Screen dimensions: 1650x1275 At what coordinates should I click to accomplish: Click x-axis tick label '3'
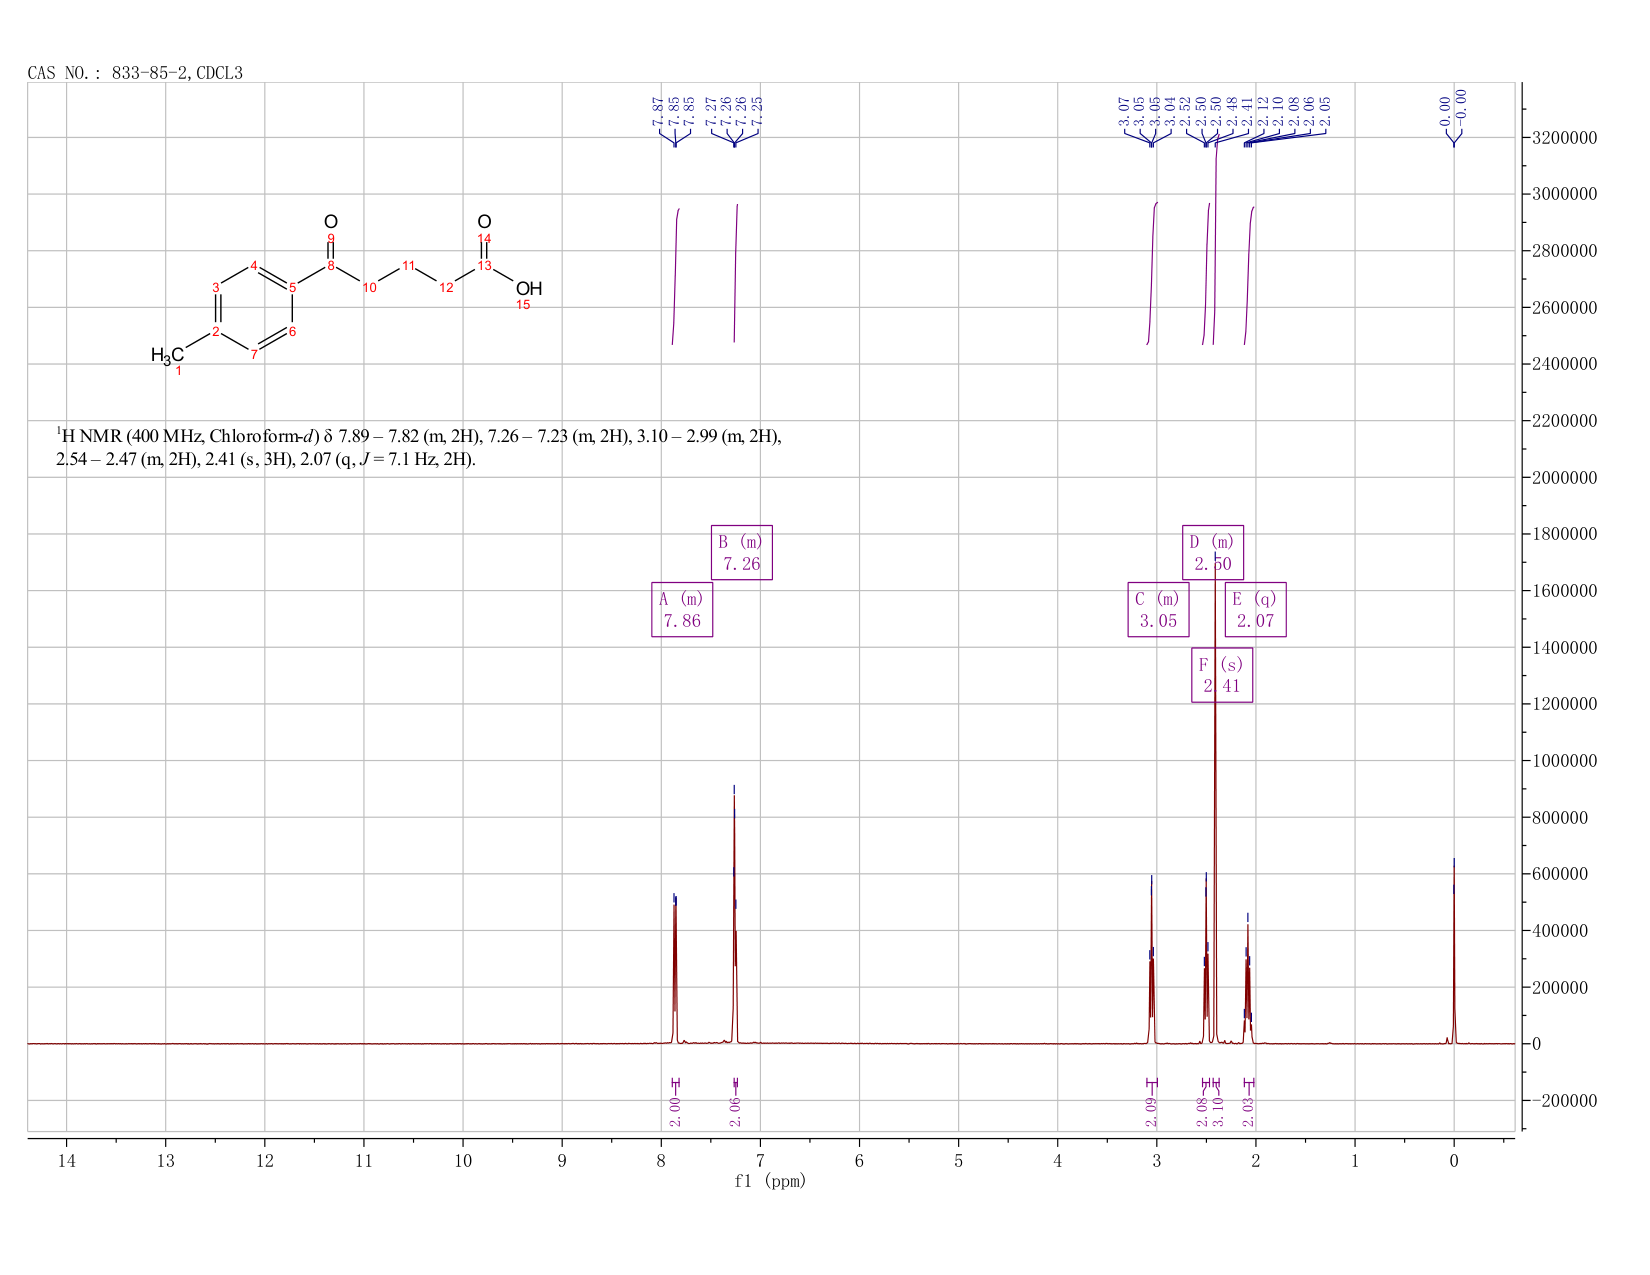[1156, 1160]
